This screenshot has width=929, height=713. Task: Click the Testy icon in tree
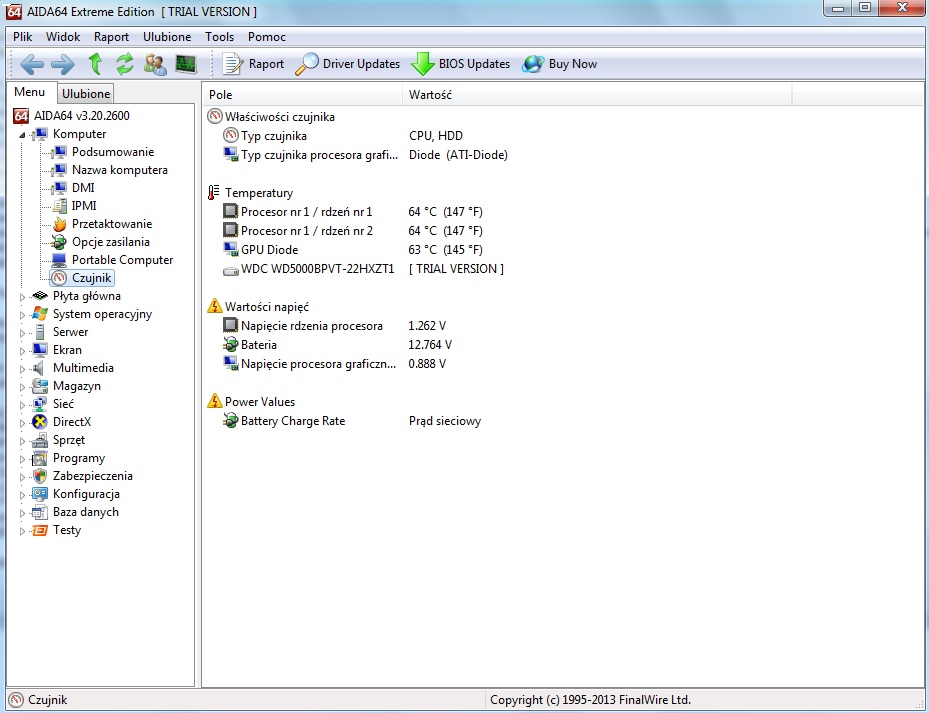click(x=40, y=530)
